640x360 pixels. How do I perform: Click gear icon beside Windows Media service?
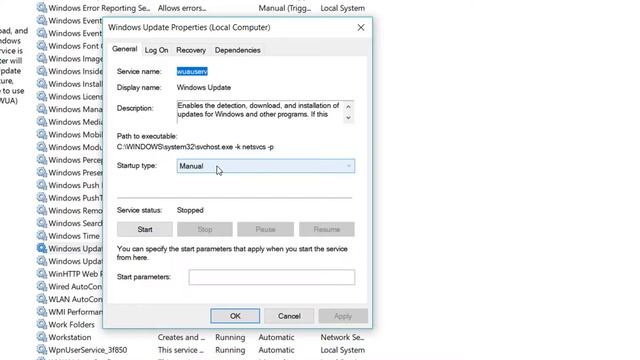pos(42,122)
